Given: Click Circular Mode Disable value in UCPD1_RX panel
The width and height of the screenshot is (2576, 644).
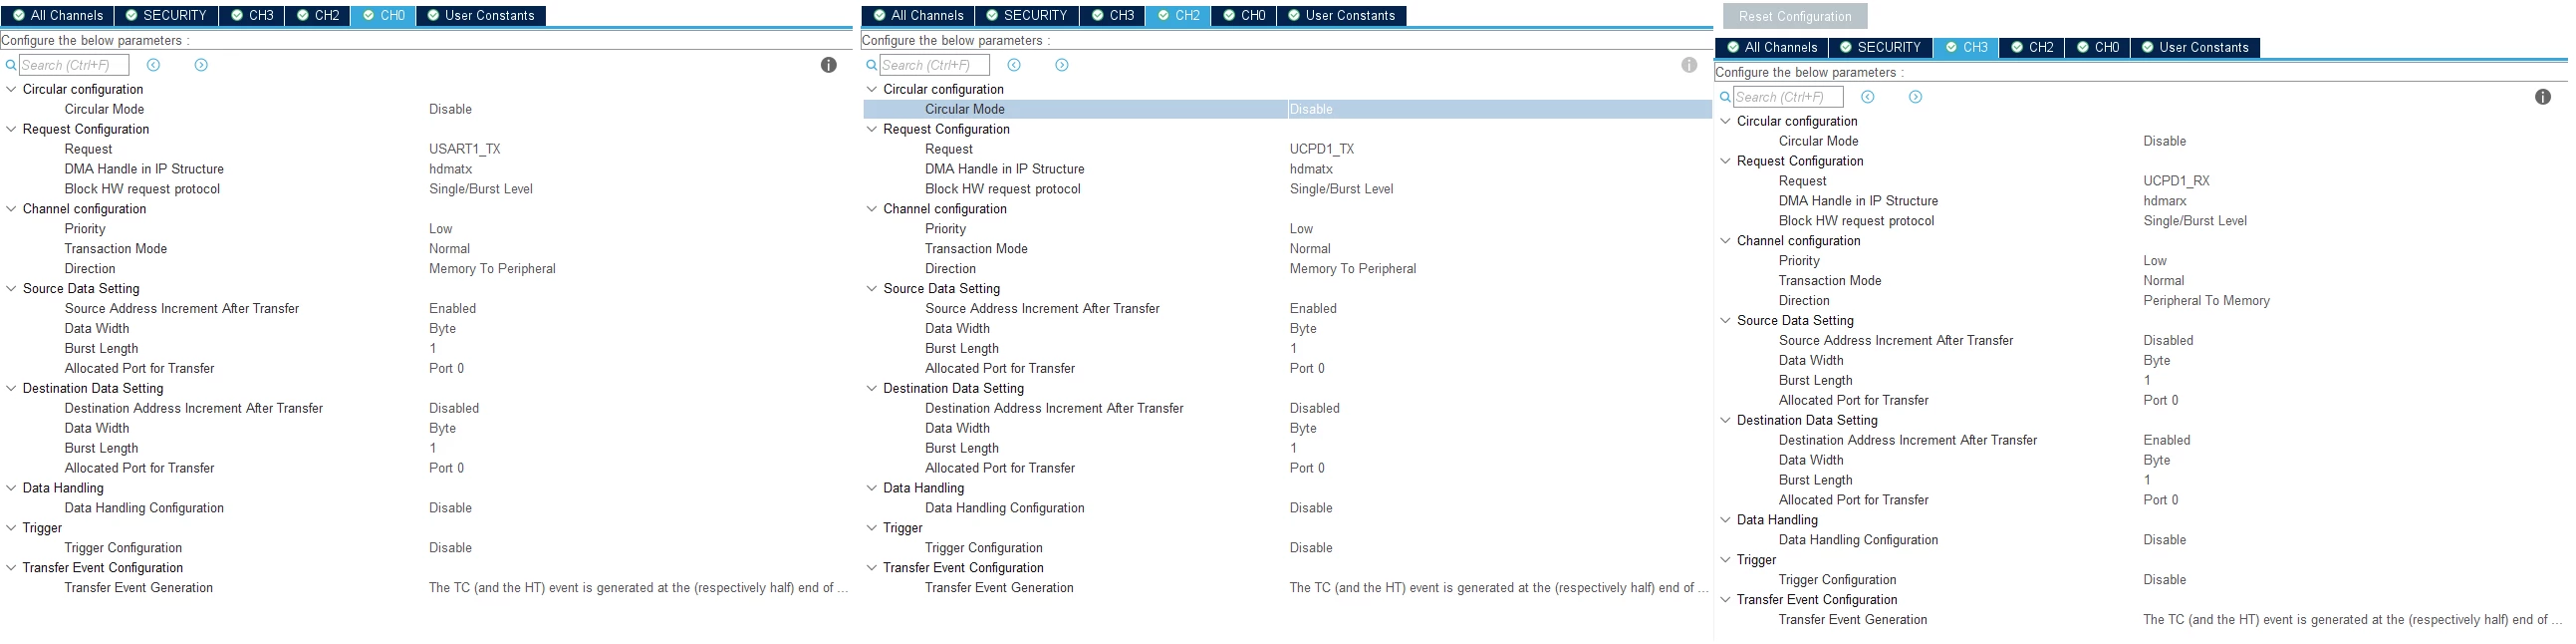Looking at the screenshot, I should click(x=2165, y=141).
